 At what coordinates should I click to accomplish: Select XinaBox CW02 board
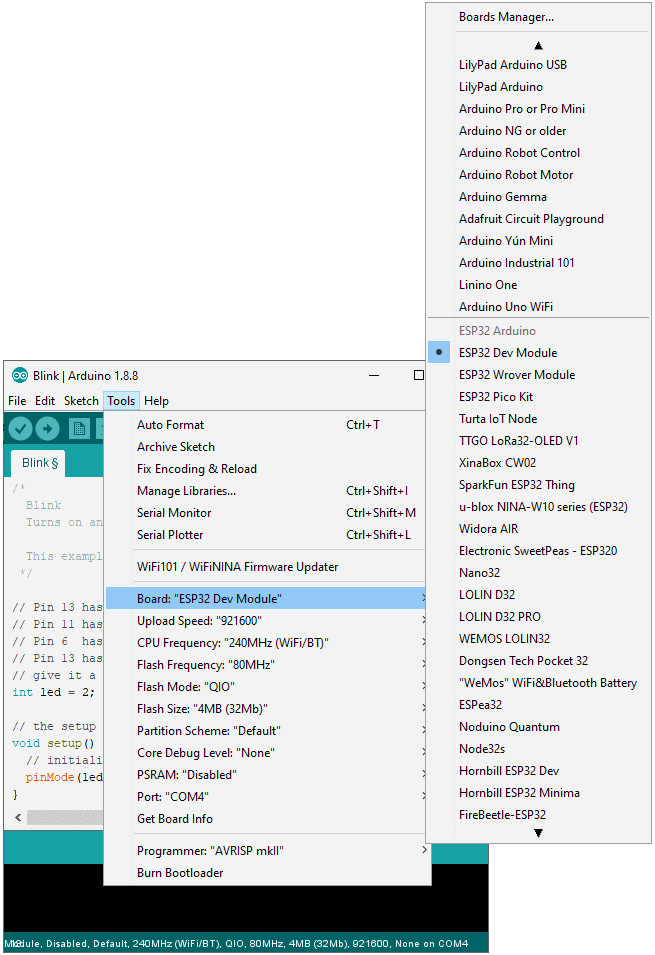[x=539, y=463]
